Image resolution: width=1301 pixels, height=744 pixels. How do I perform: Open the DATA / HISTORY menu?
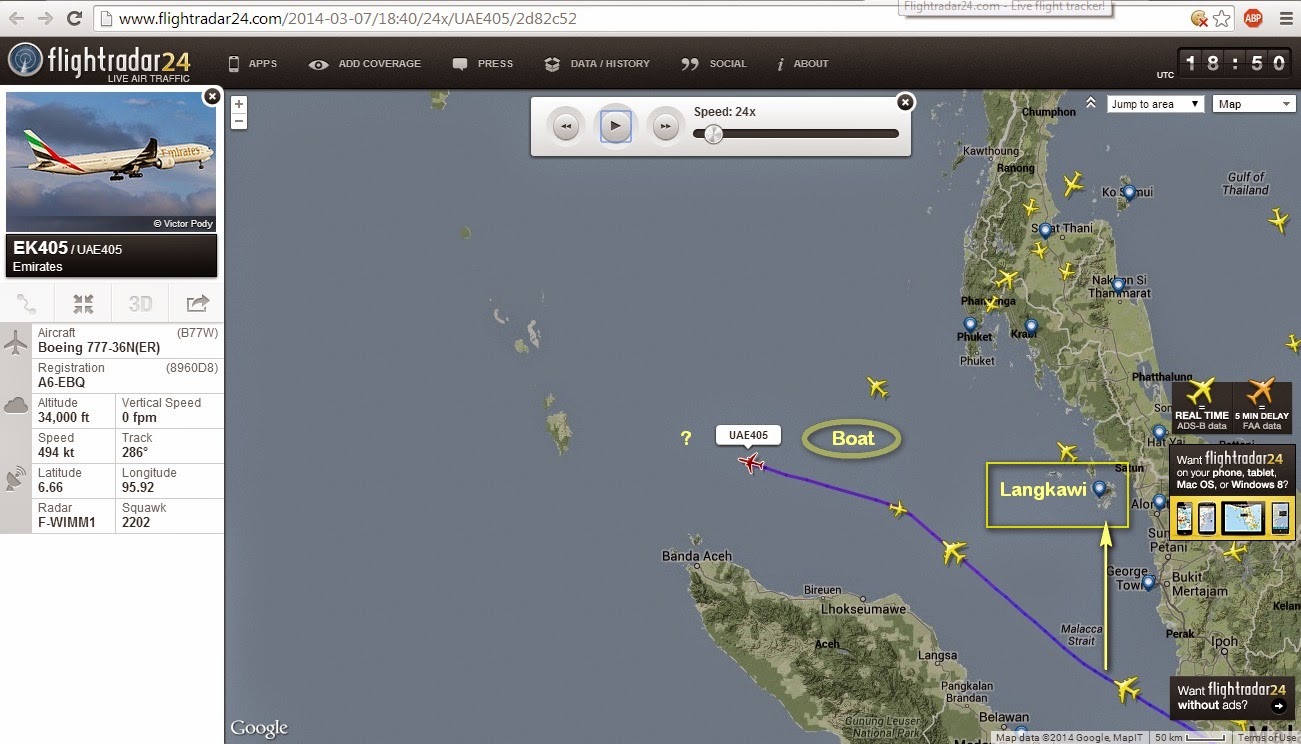coord(597,64)
